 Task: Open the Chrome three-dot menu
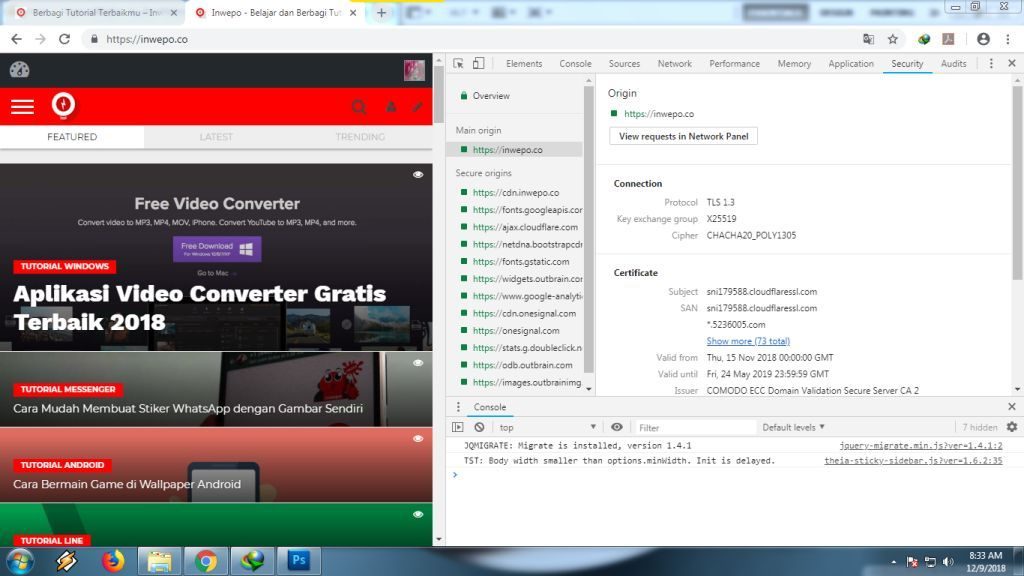[1008, 39]
